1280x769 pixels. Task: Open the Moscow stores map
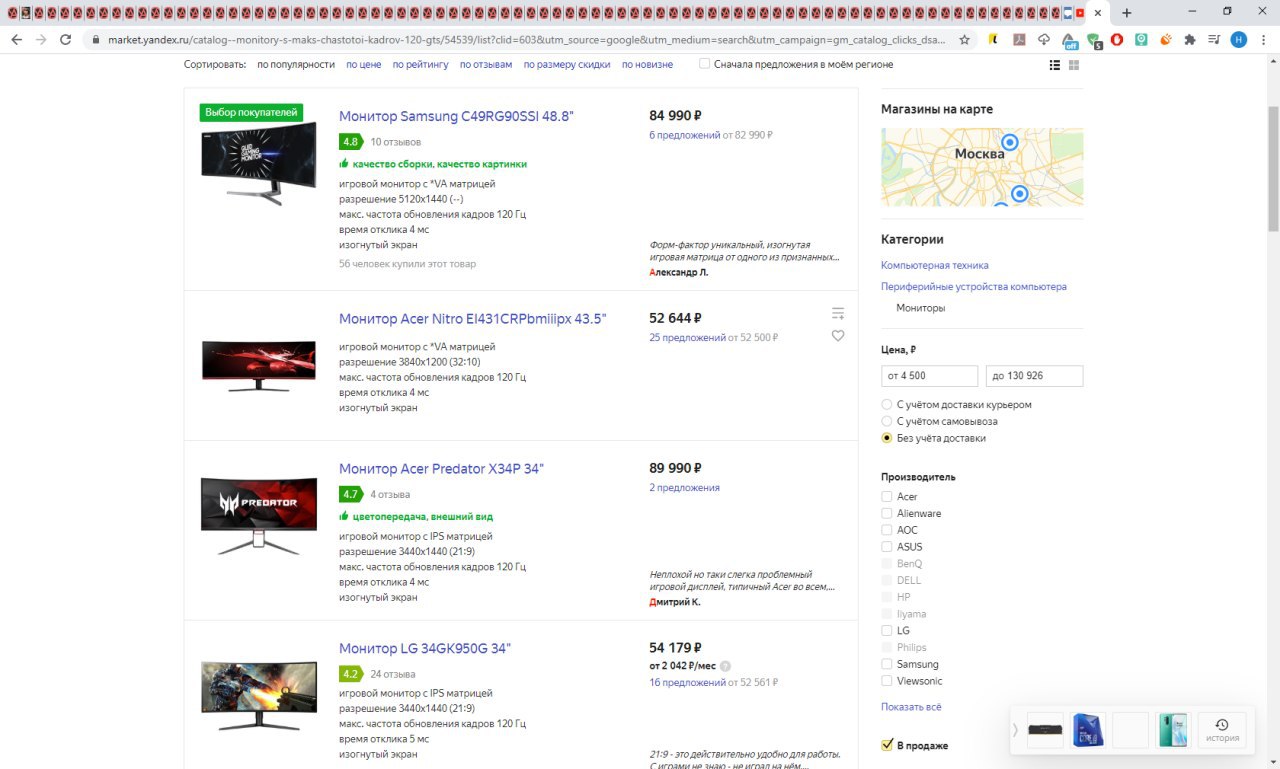tap(981, 167)
